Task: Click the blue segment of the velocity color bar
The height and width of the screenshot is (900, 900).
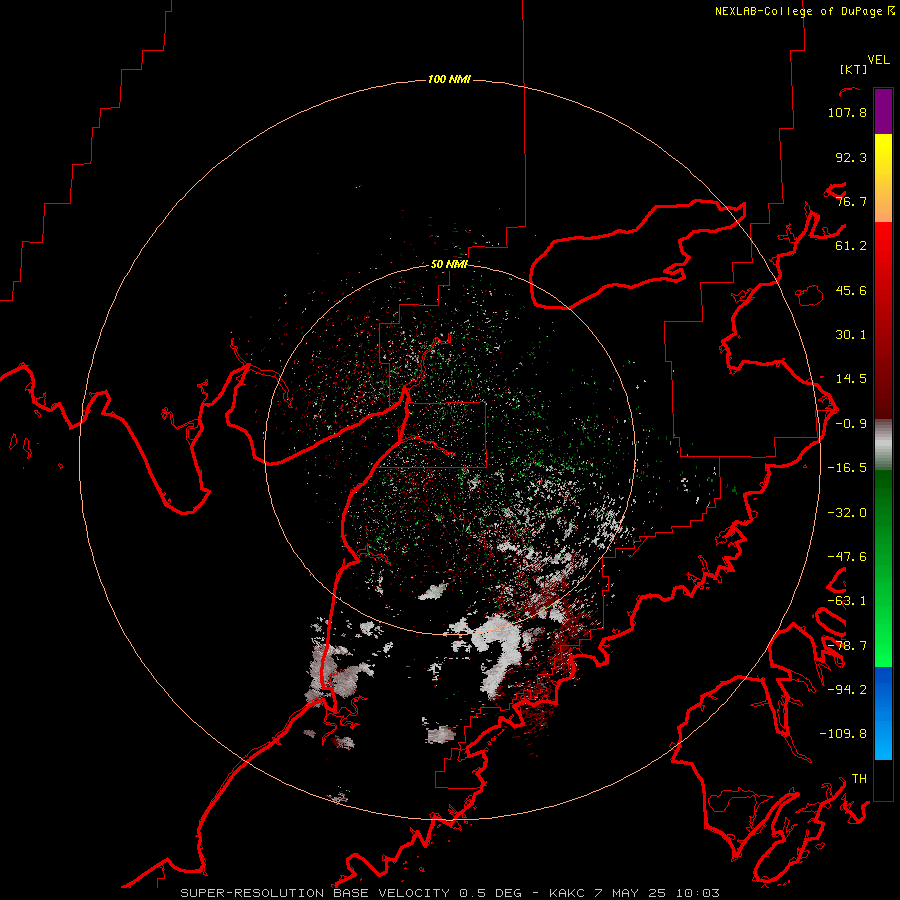Action: click(883, 713)
